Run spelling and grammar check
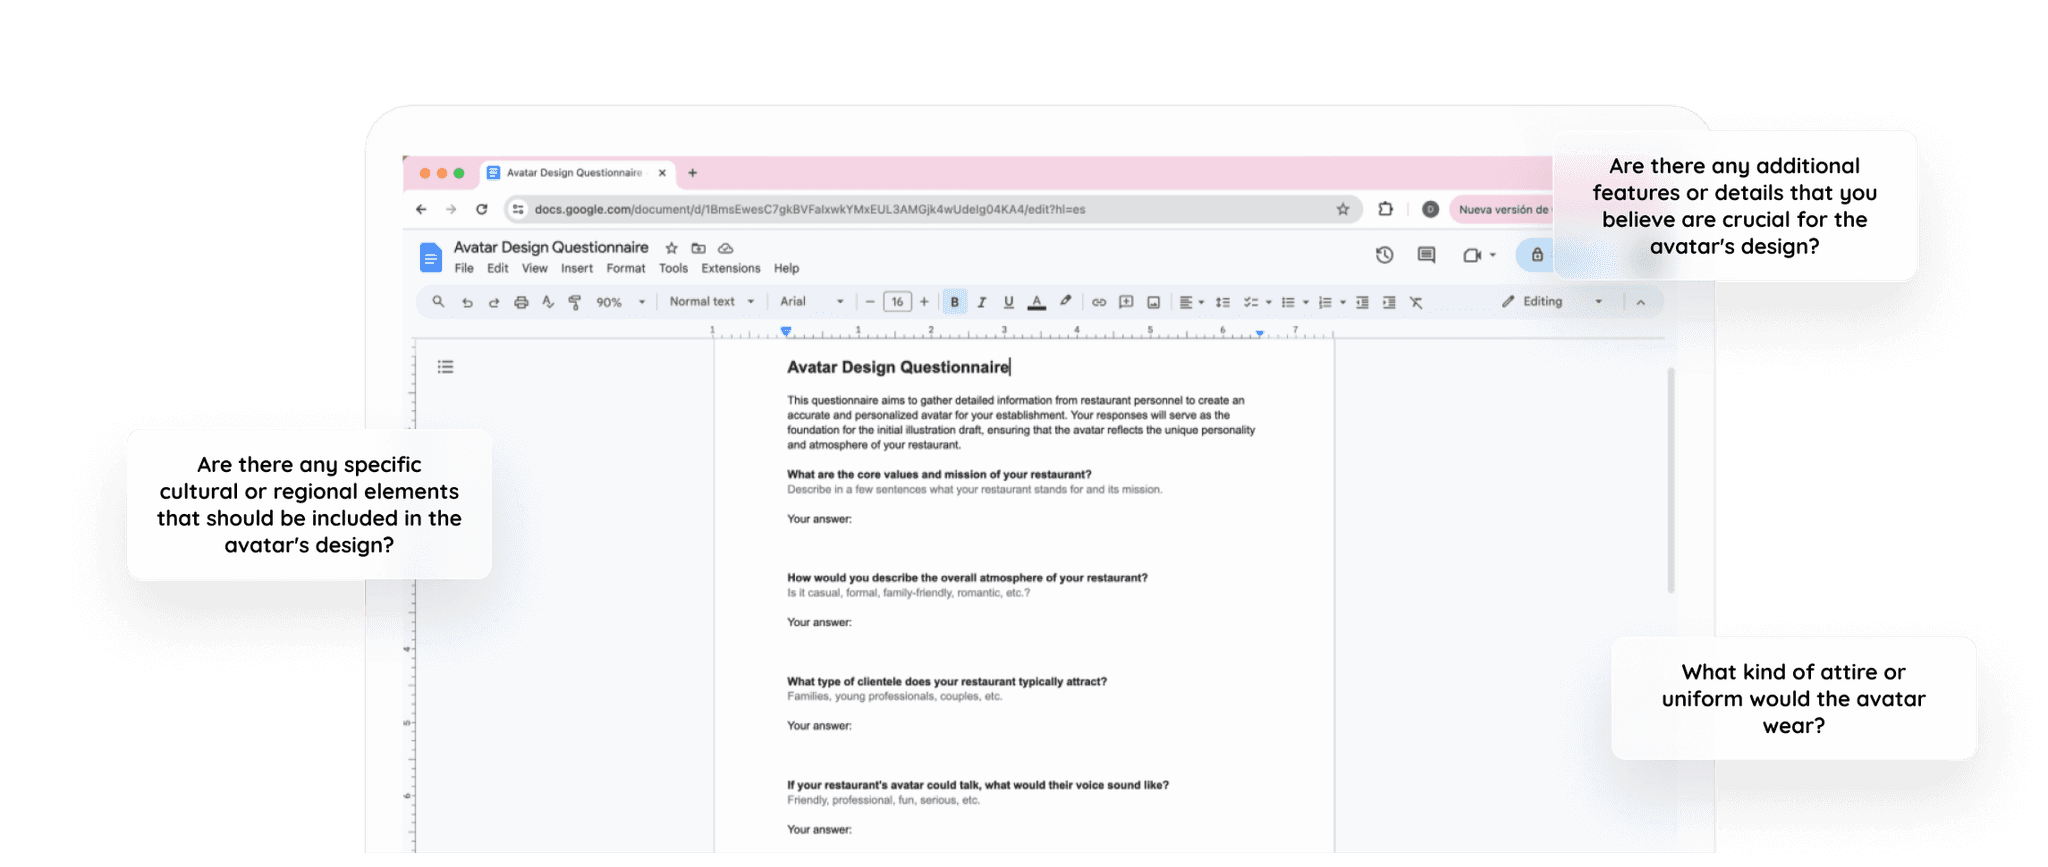Screen dimensions: 2048x867 pos(548,302)
